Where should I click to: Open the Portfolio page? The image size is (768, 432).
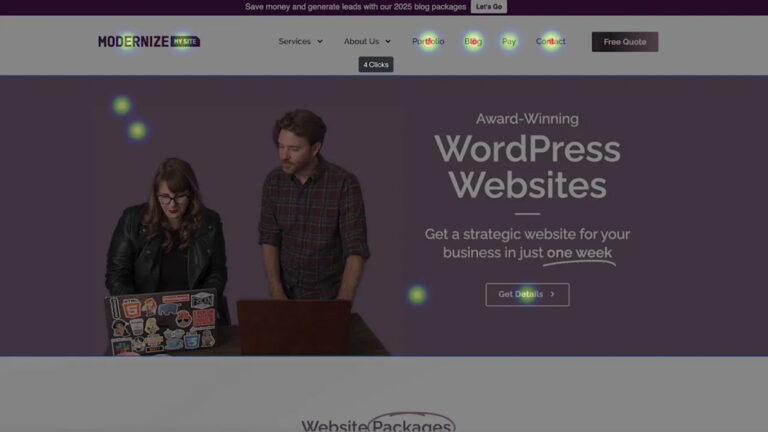click(428, 41)
